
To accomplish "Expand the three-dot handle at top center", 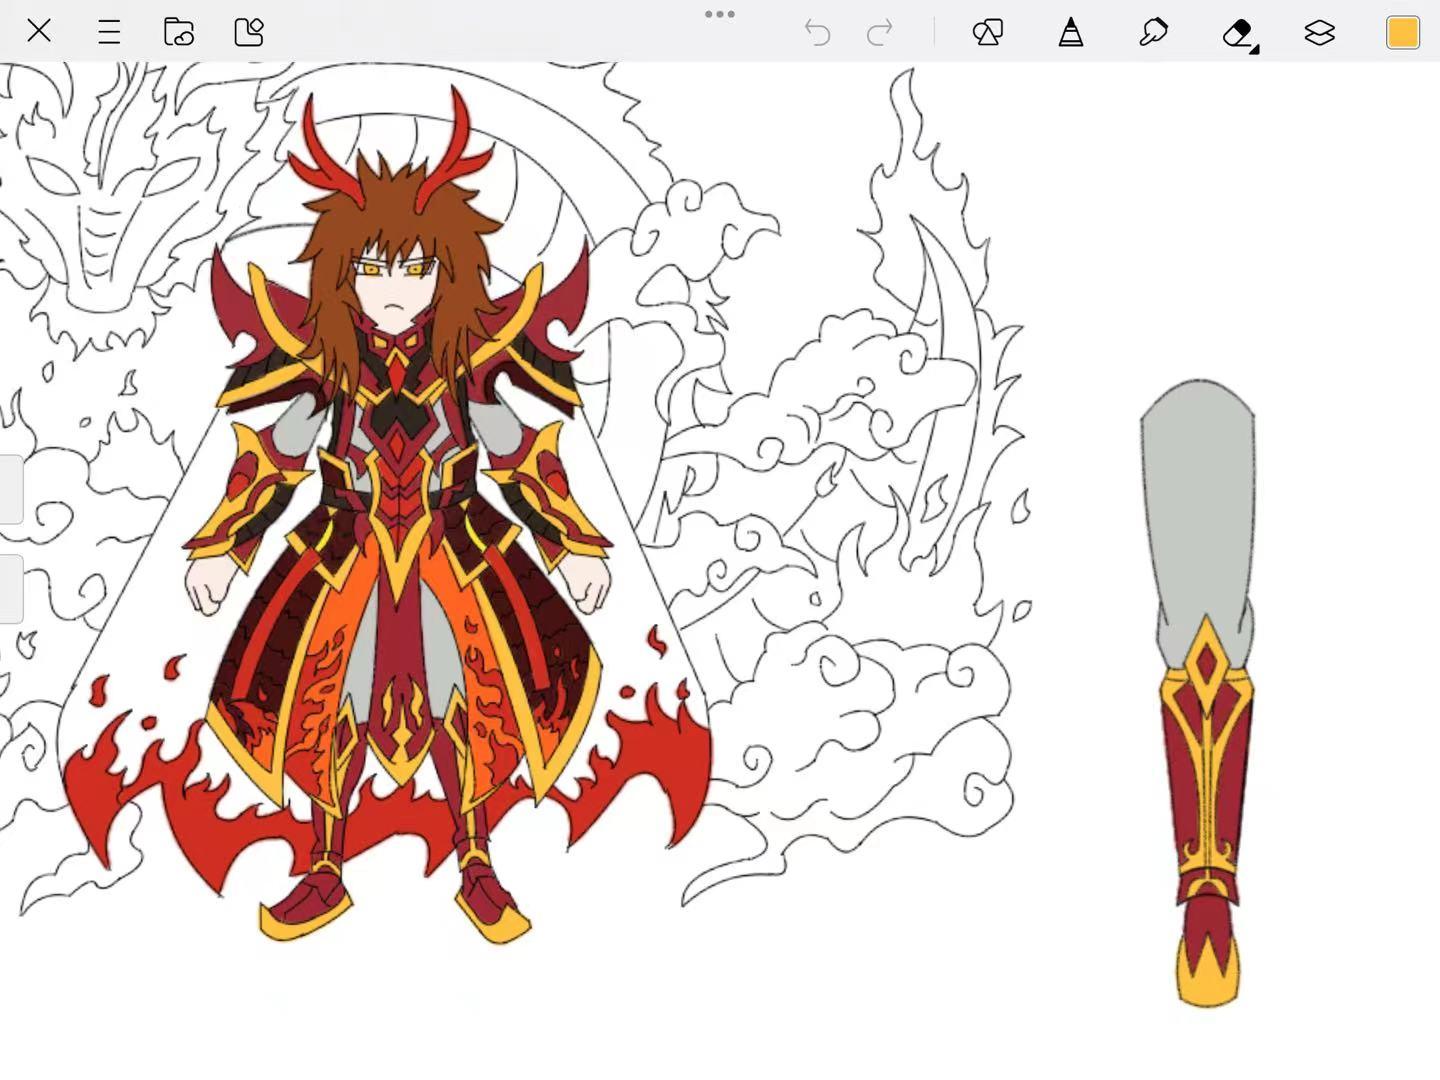I will (x=720, y=14).
